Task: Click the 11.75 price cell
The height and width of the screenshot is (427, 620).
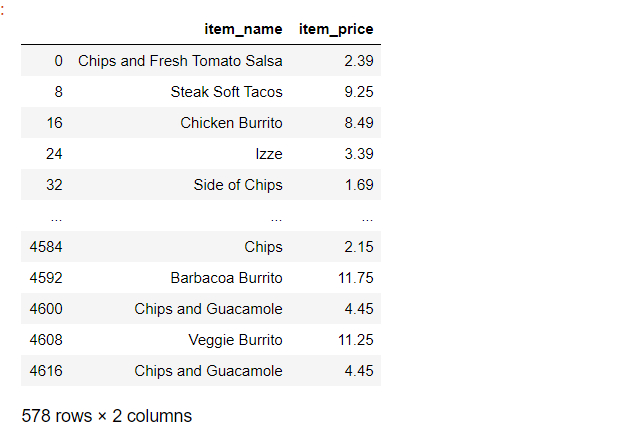Action: click(x=355, y=278)
